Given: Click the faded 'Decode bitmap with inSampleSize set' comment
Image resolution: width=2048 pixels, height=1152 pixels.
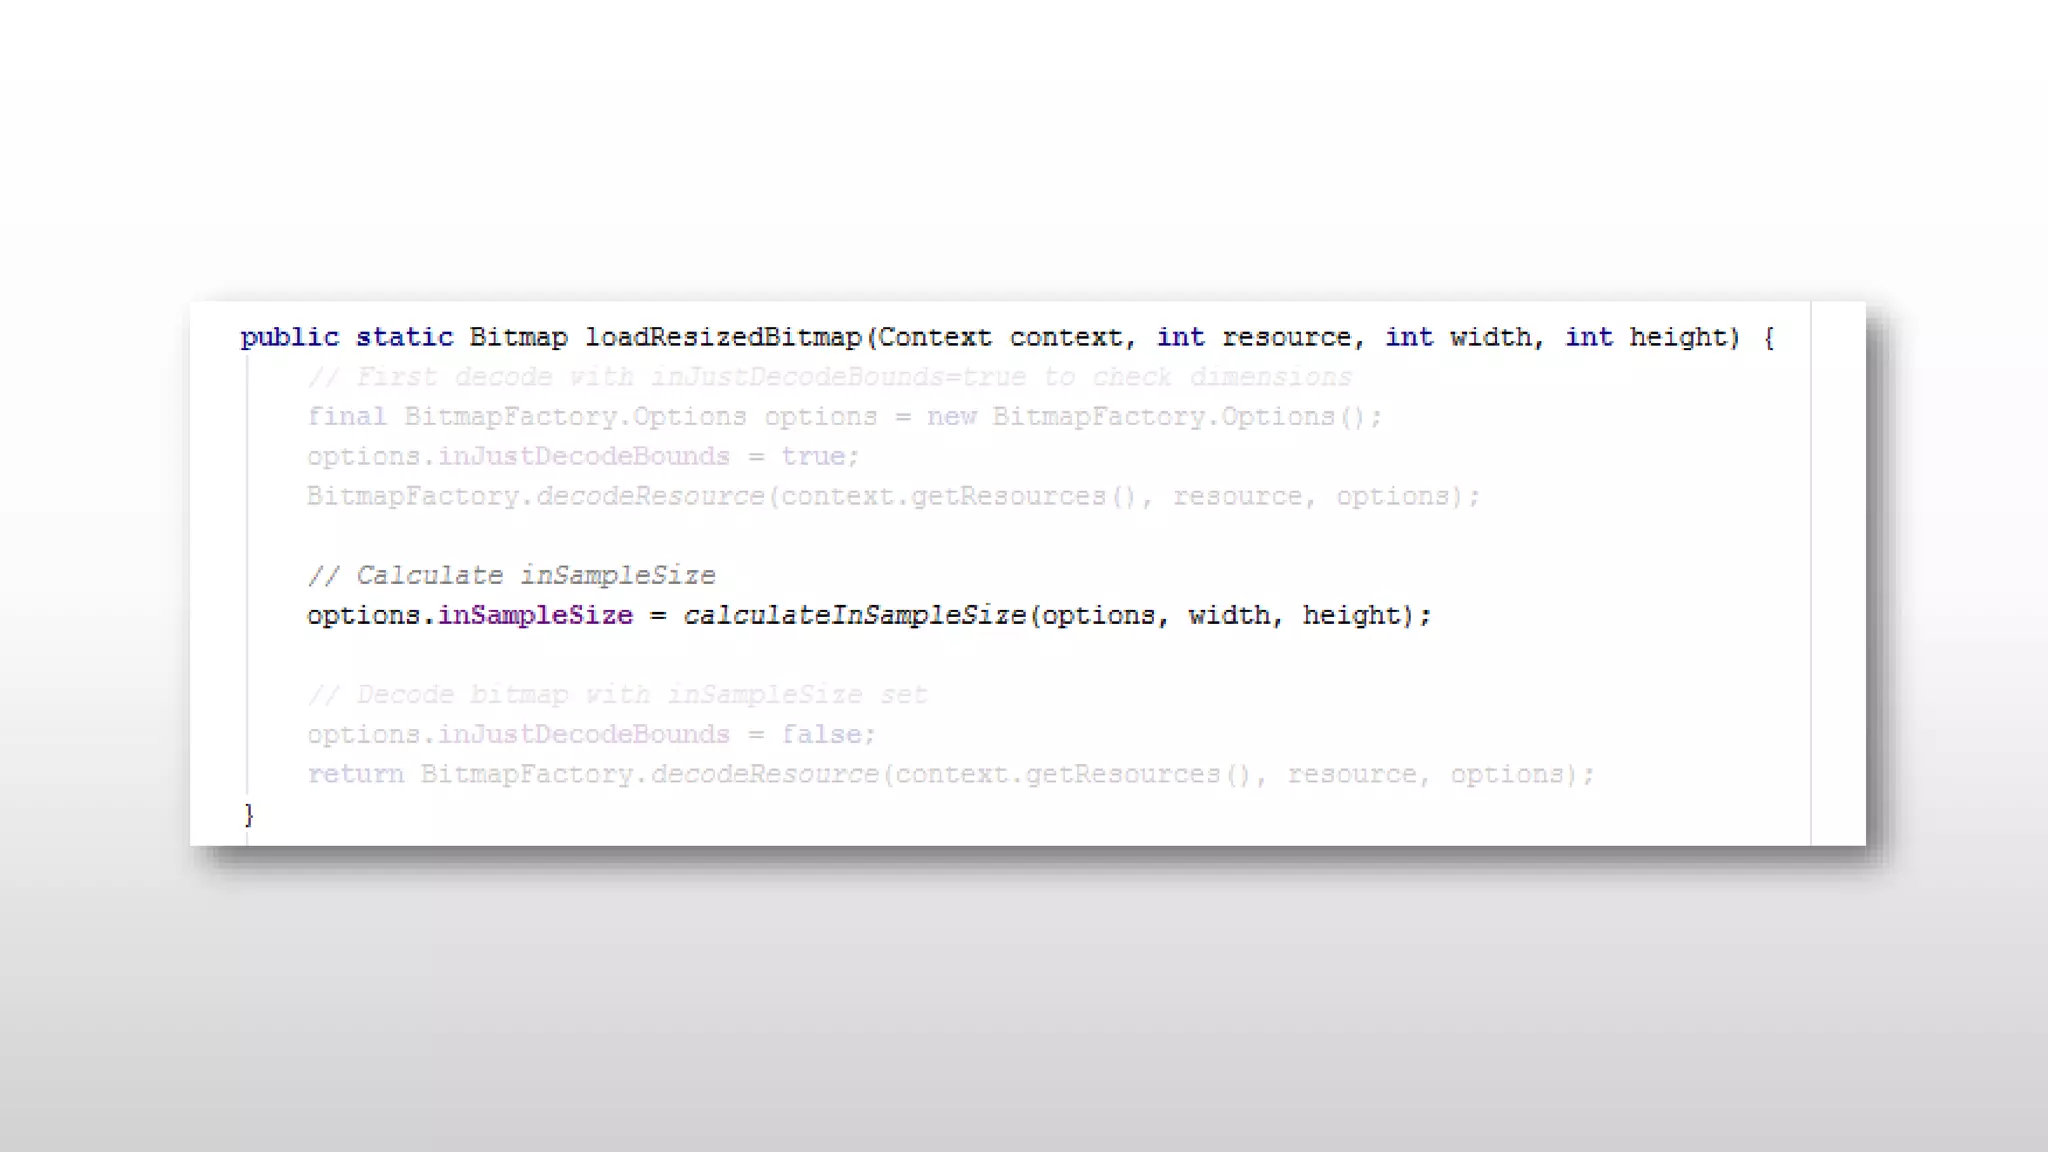Looking at the screenshot, I should point(617,695).
